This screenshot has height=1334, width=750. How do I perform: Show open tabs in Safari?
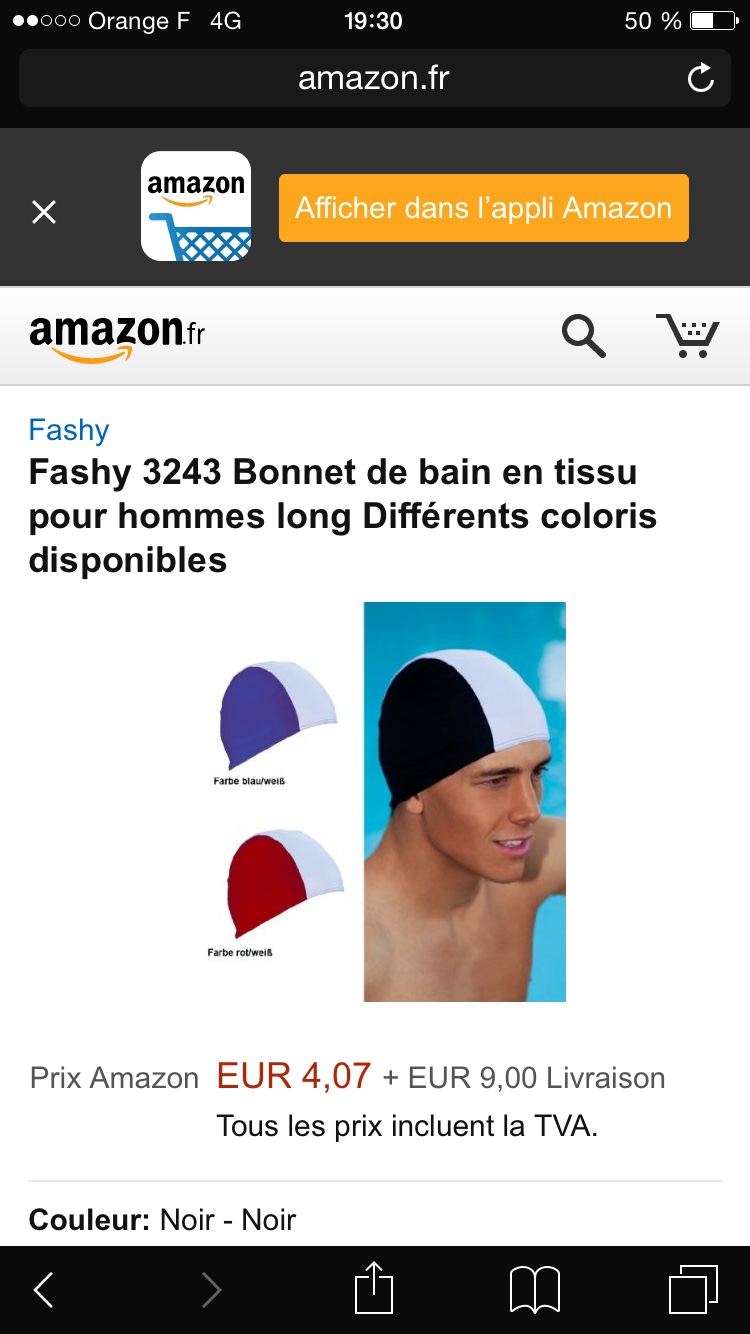click(693, 1290)
